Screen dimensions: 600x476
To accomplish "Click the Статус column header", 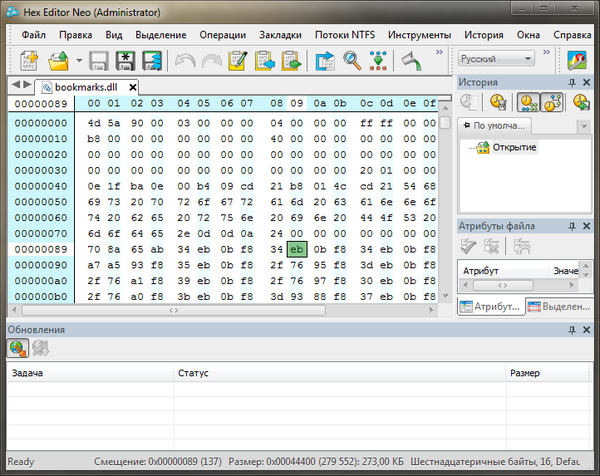I will 193,373.
